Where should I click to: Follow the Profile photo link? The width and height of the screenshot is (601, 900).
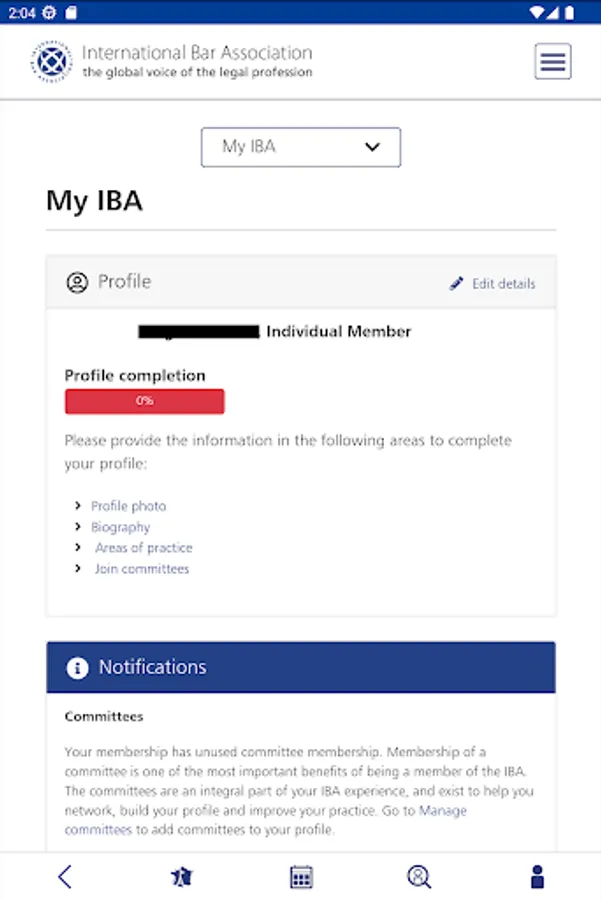tap(128, 506)
